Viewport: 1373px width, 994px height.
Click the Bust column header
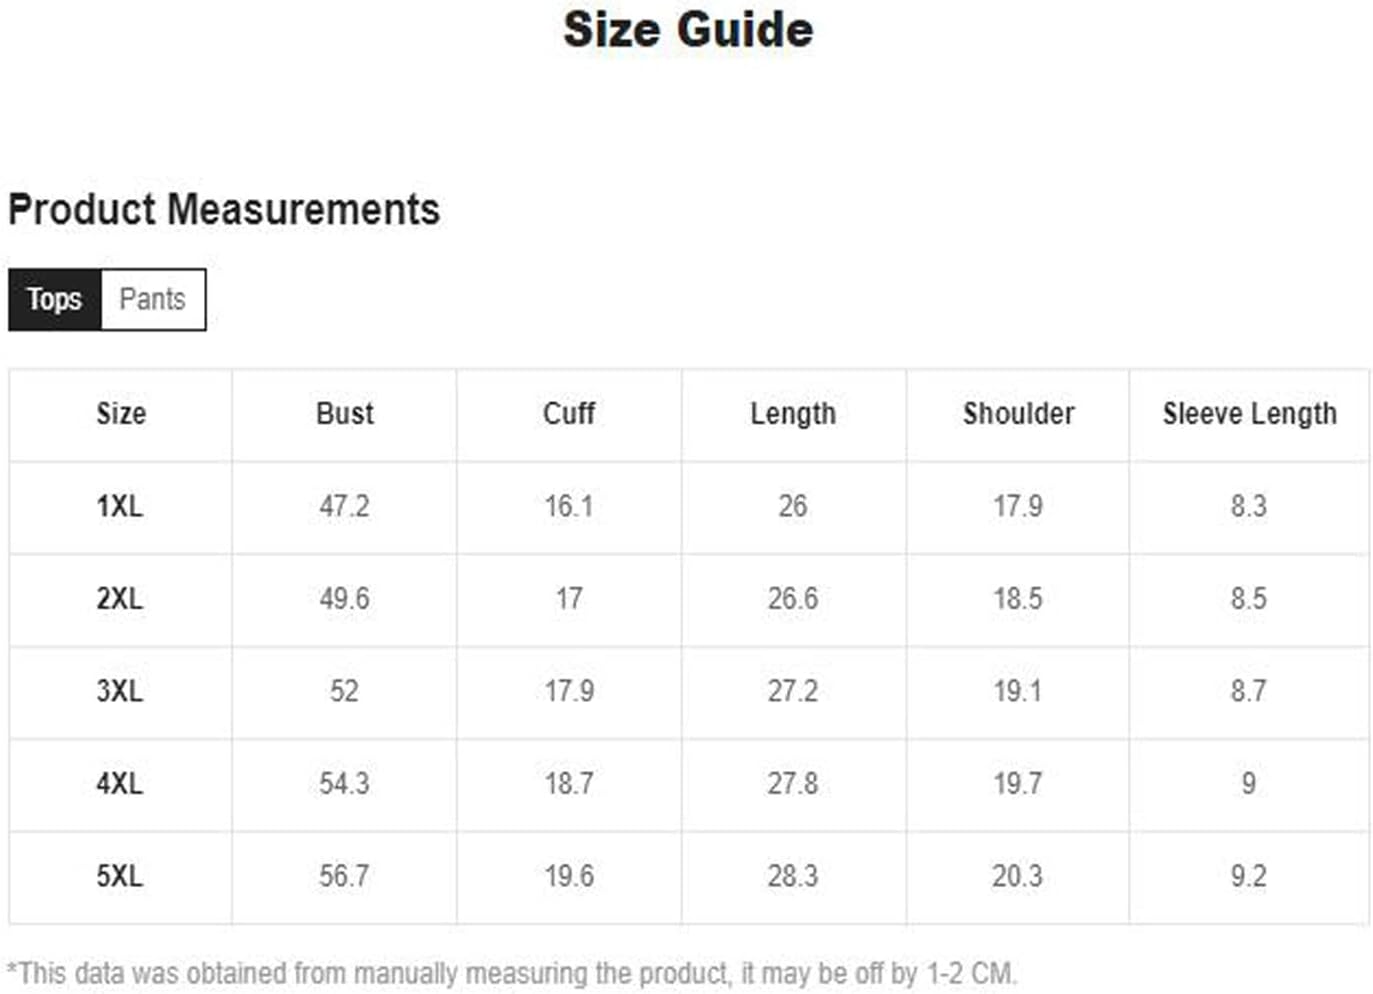(x=345, y=414)
